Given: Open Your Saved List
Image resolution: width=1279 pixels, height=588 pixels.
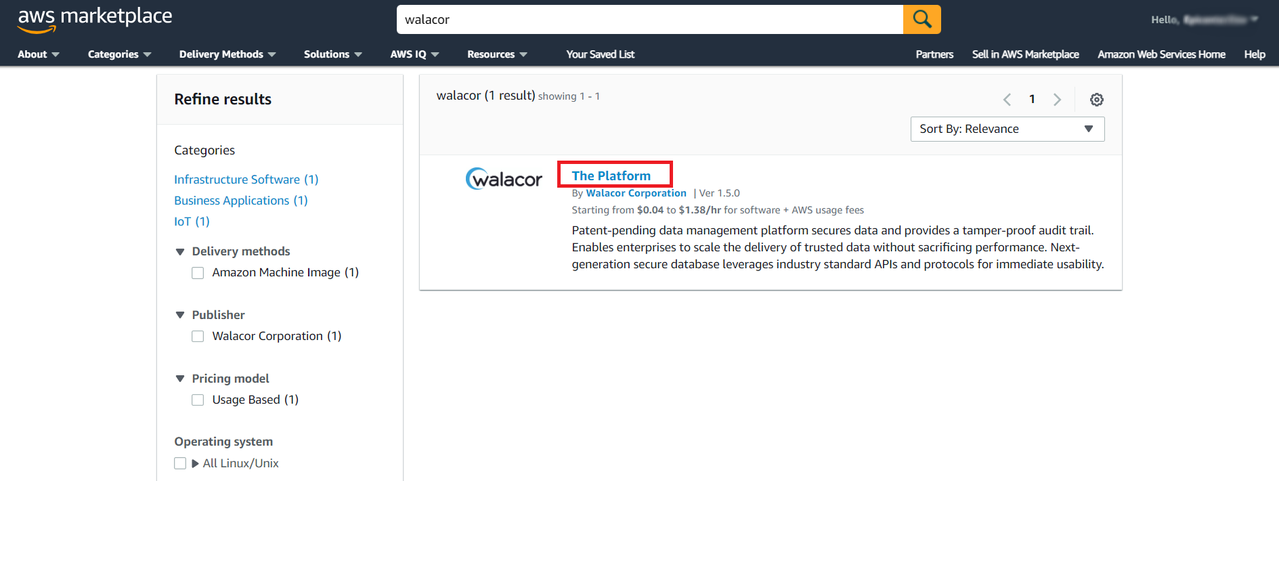Looking at the screenshot, I should (x=600, y=54).
